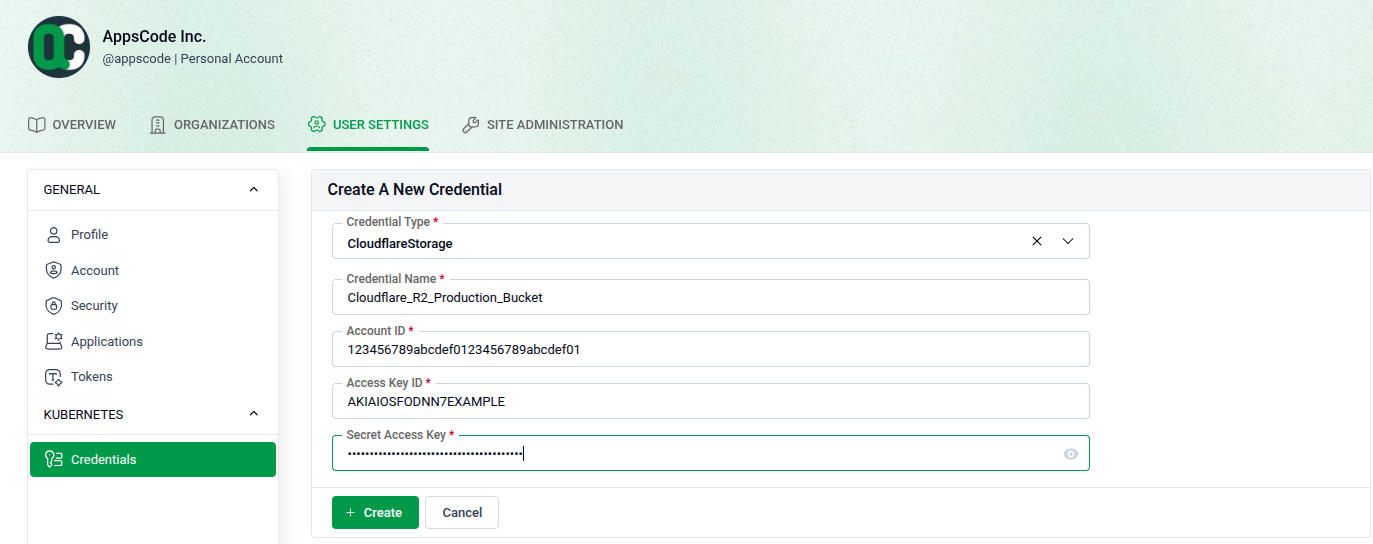Click the Overview book icon

click(x=36, y=125)
